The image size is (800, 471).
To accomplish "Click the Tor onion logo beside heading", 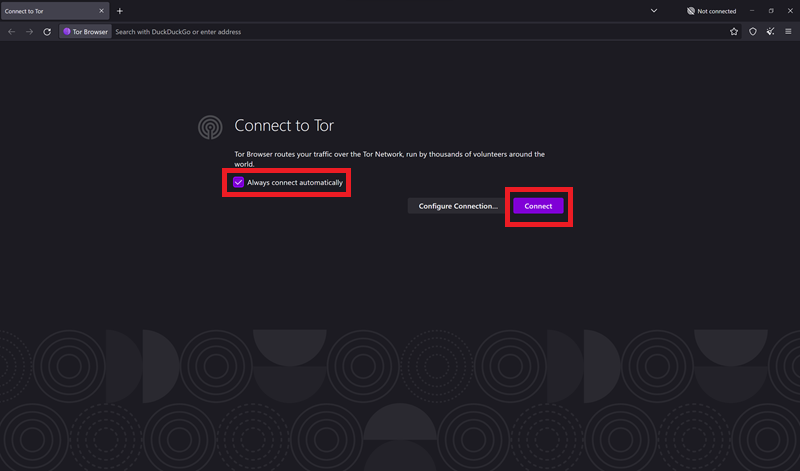I will click(x=210, y=126).
